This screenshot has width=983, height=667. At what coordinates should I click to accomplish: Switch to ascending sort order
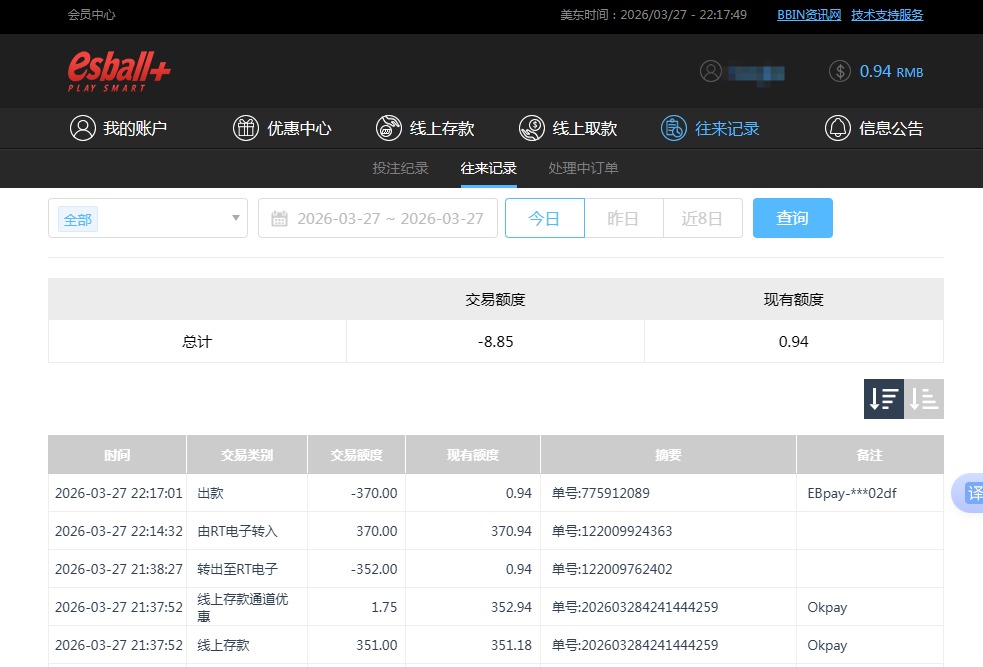[923, 398]
